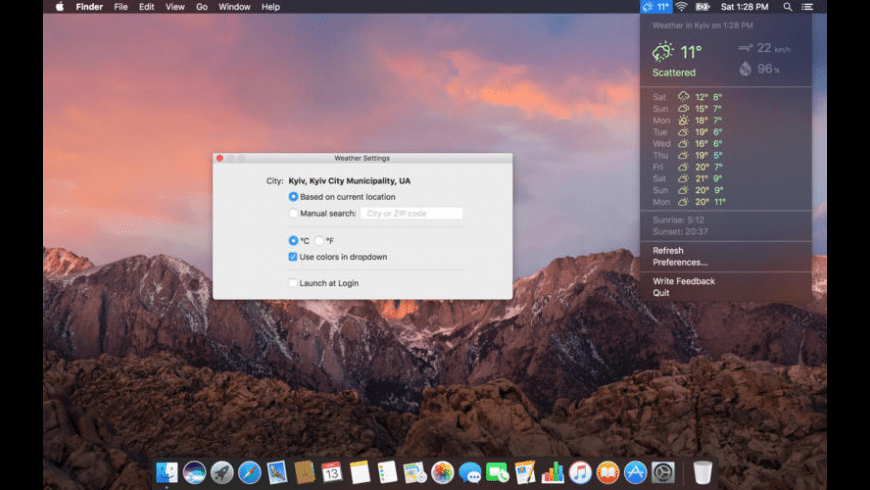Switch temperature unit to °F
Viewport: 870px width, 490px height.
pyautogui.click(x=319, y=240)
